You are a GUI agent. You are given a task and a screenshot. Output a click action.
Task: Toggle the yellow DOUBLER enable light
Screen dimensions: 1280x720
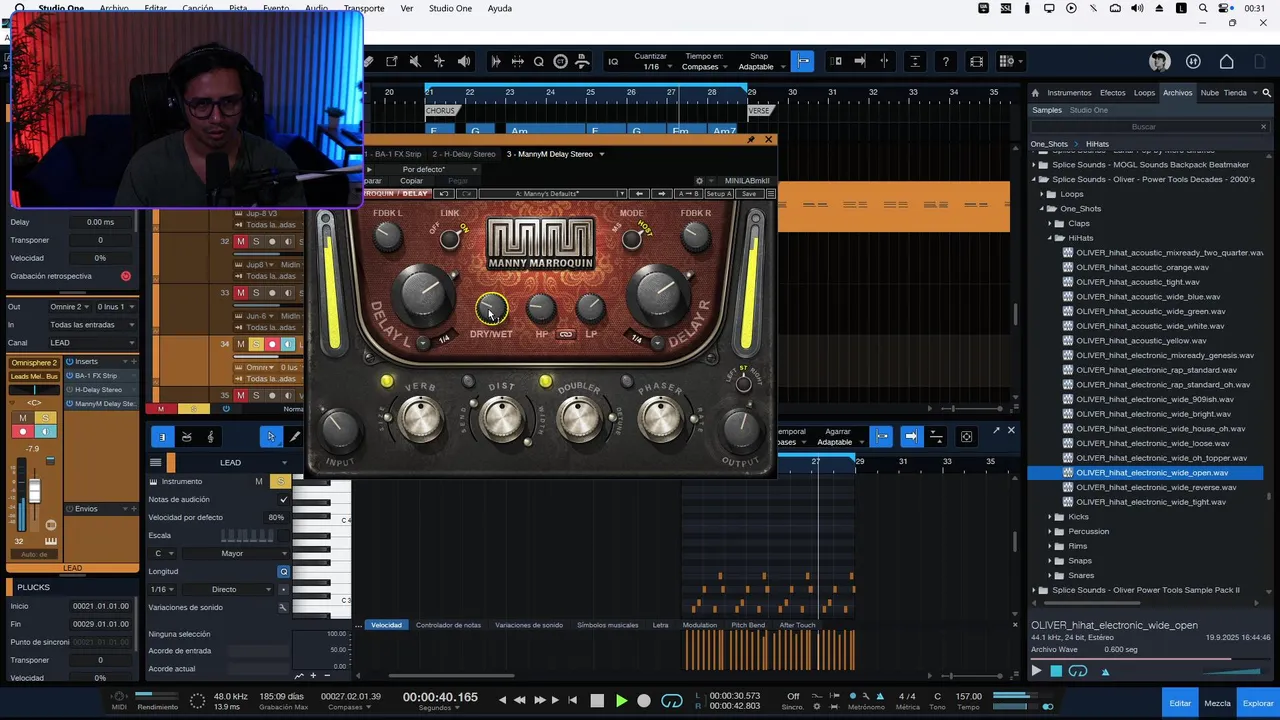click(x=545, y=381)
